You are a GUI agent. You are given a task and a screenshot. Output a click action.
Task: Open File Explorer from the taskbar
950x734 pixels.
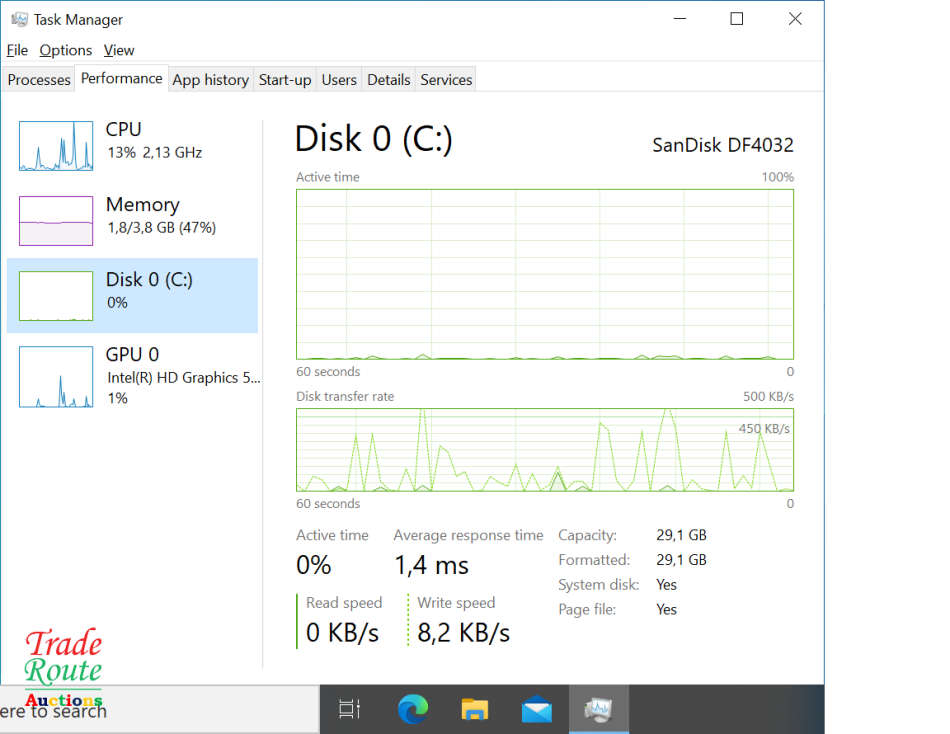474,709
